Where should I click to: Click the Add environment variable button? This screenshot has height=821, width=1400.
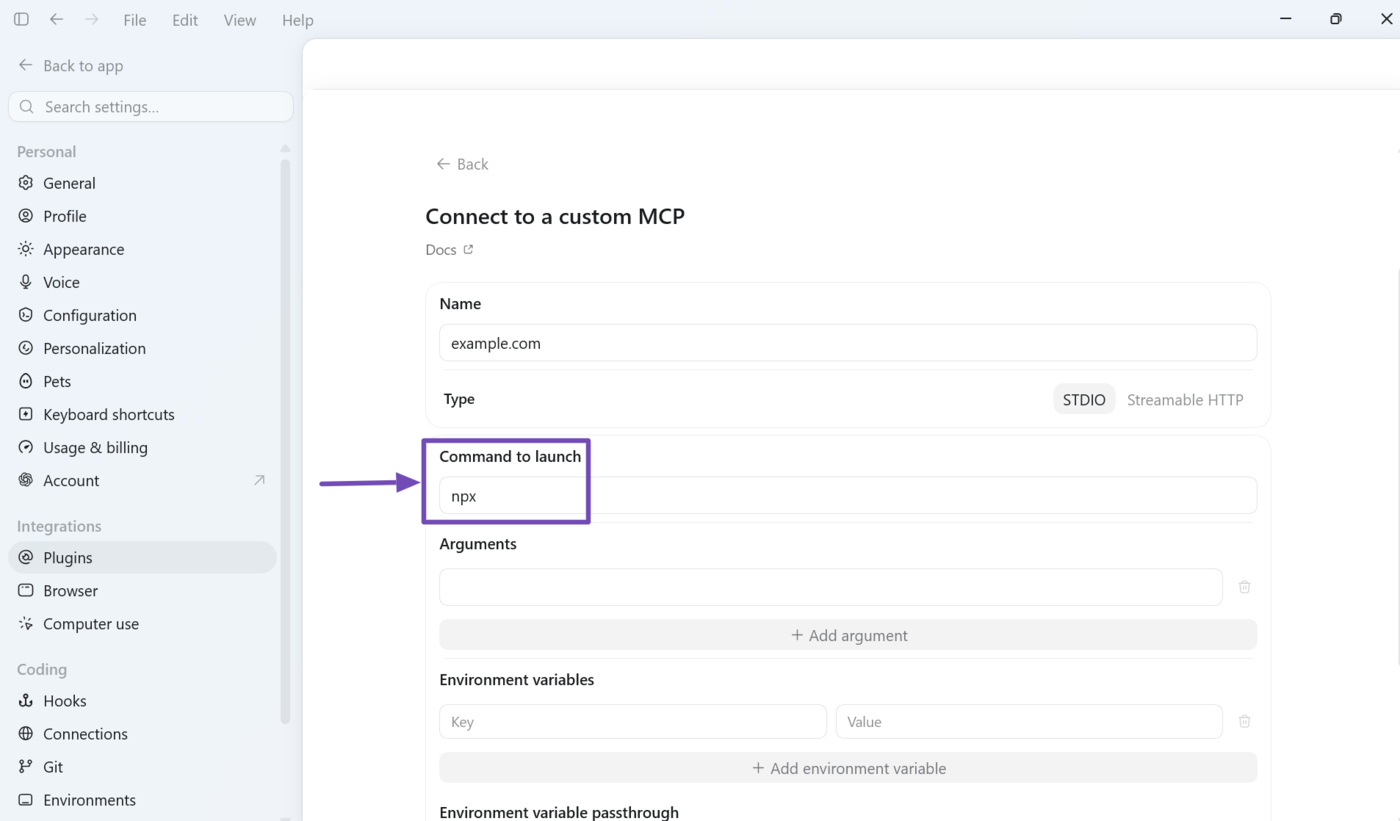point(848,768)
